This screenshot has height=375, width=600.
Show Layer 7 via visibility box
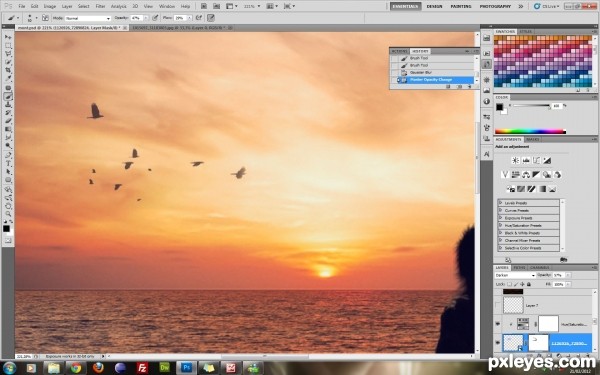(x=497, y=305)
